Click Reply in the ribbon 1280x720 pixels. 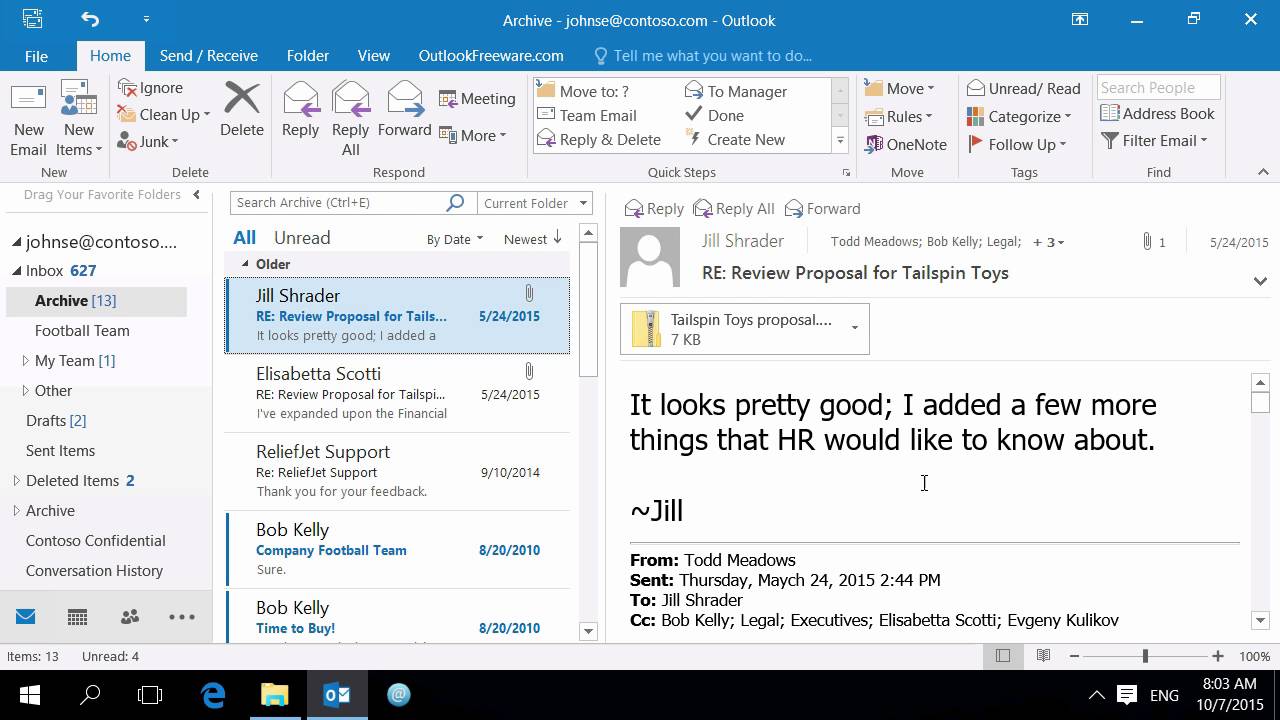coord(300,110)
